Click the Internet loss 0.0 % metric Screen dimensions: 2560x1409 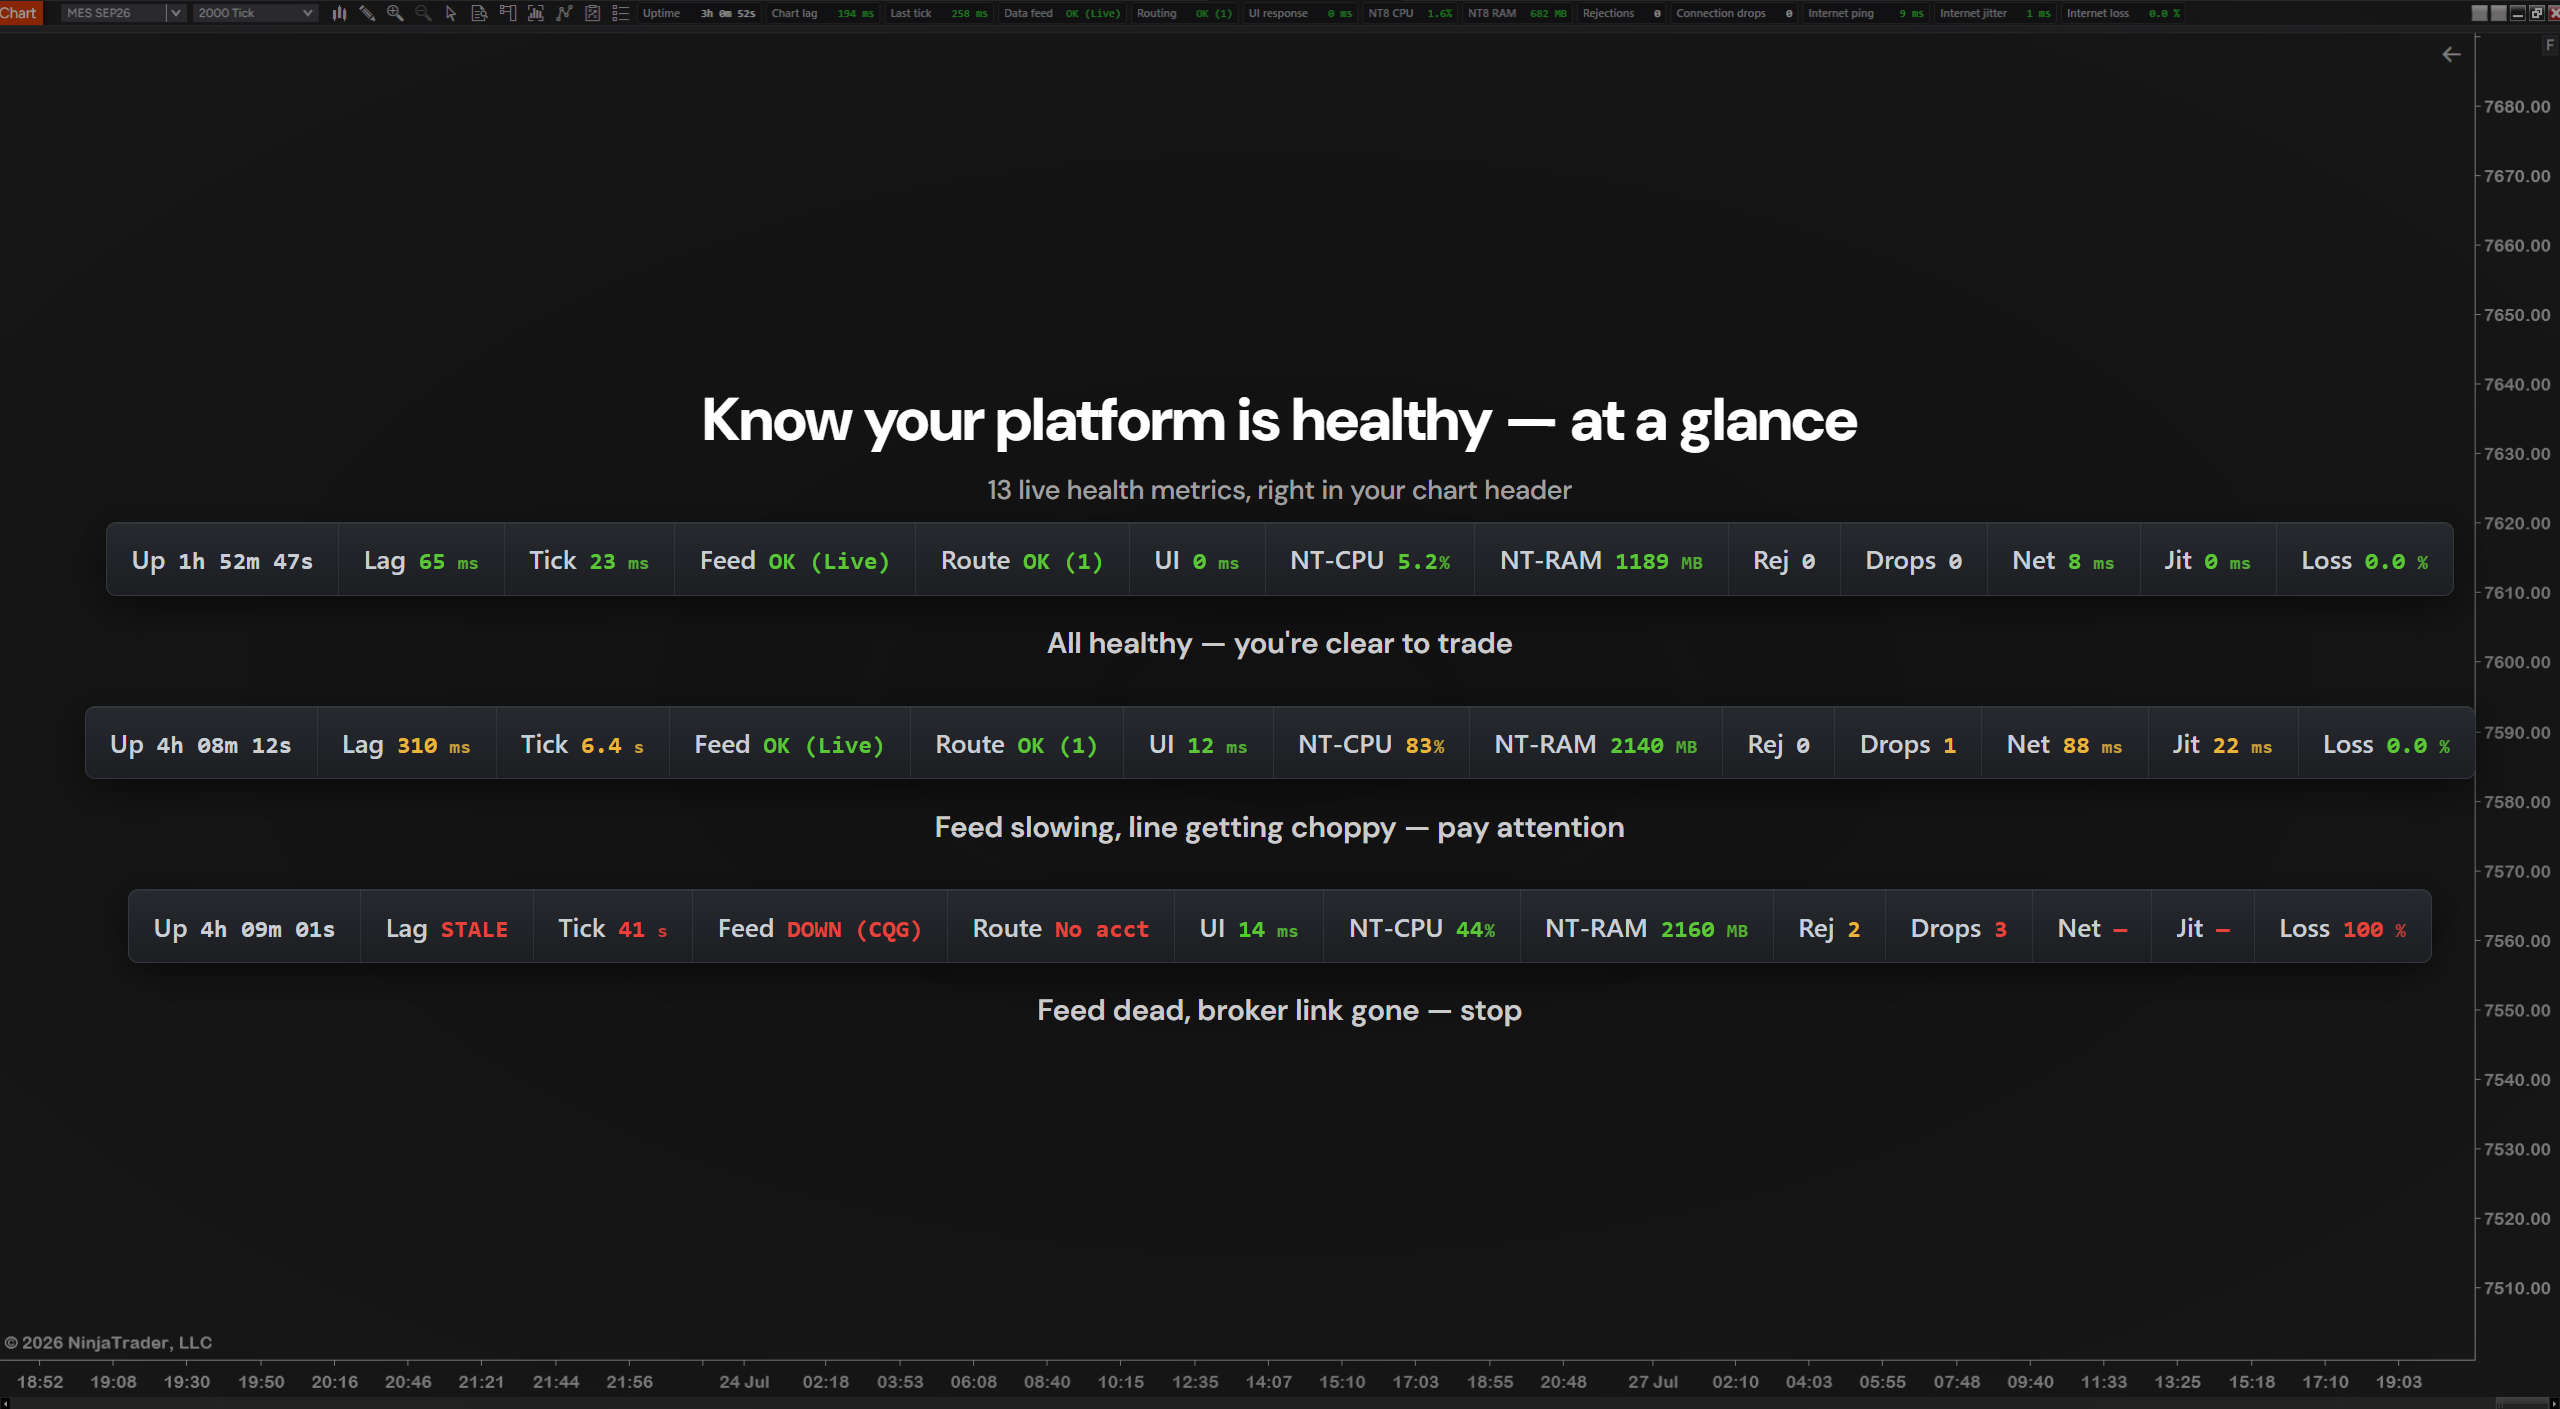pos(2124,13)
